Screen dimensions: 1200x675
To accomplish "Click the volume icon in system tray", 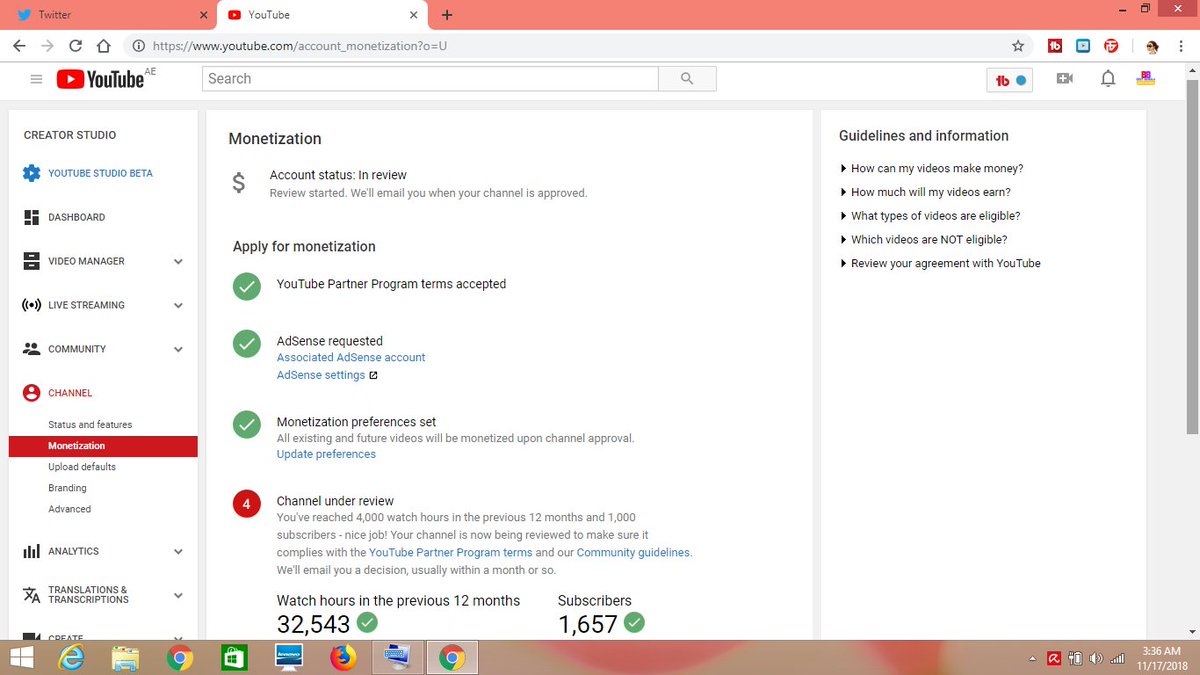I will point(1096,658).
